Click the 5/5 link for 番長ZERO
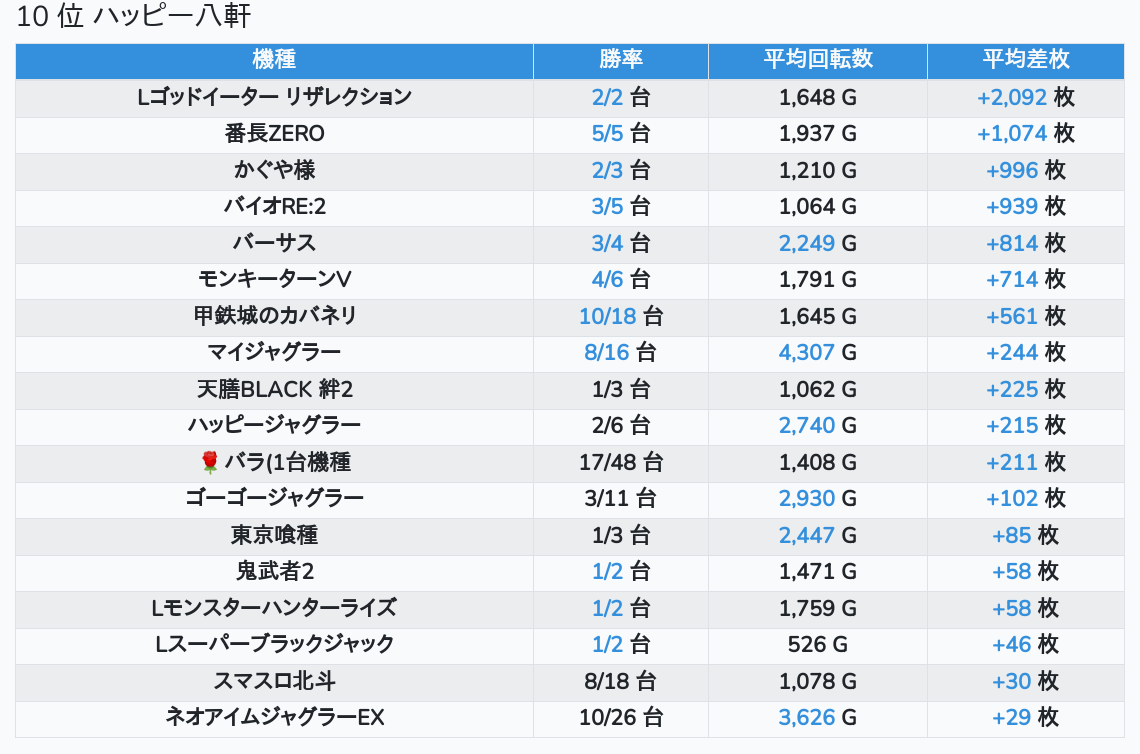The image size is (1140, 754). click(607, 133)
